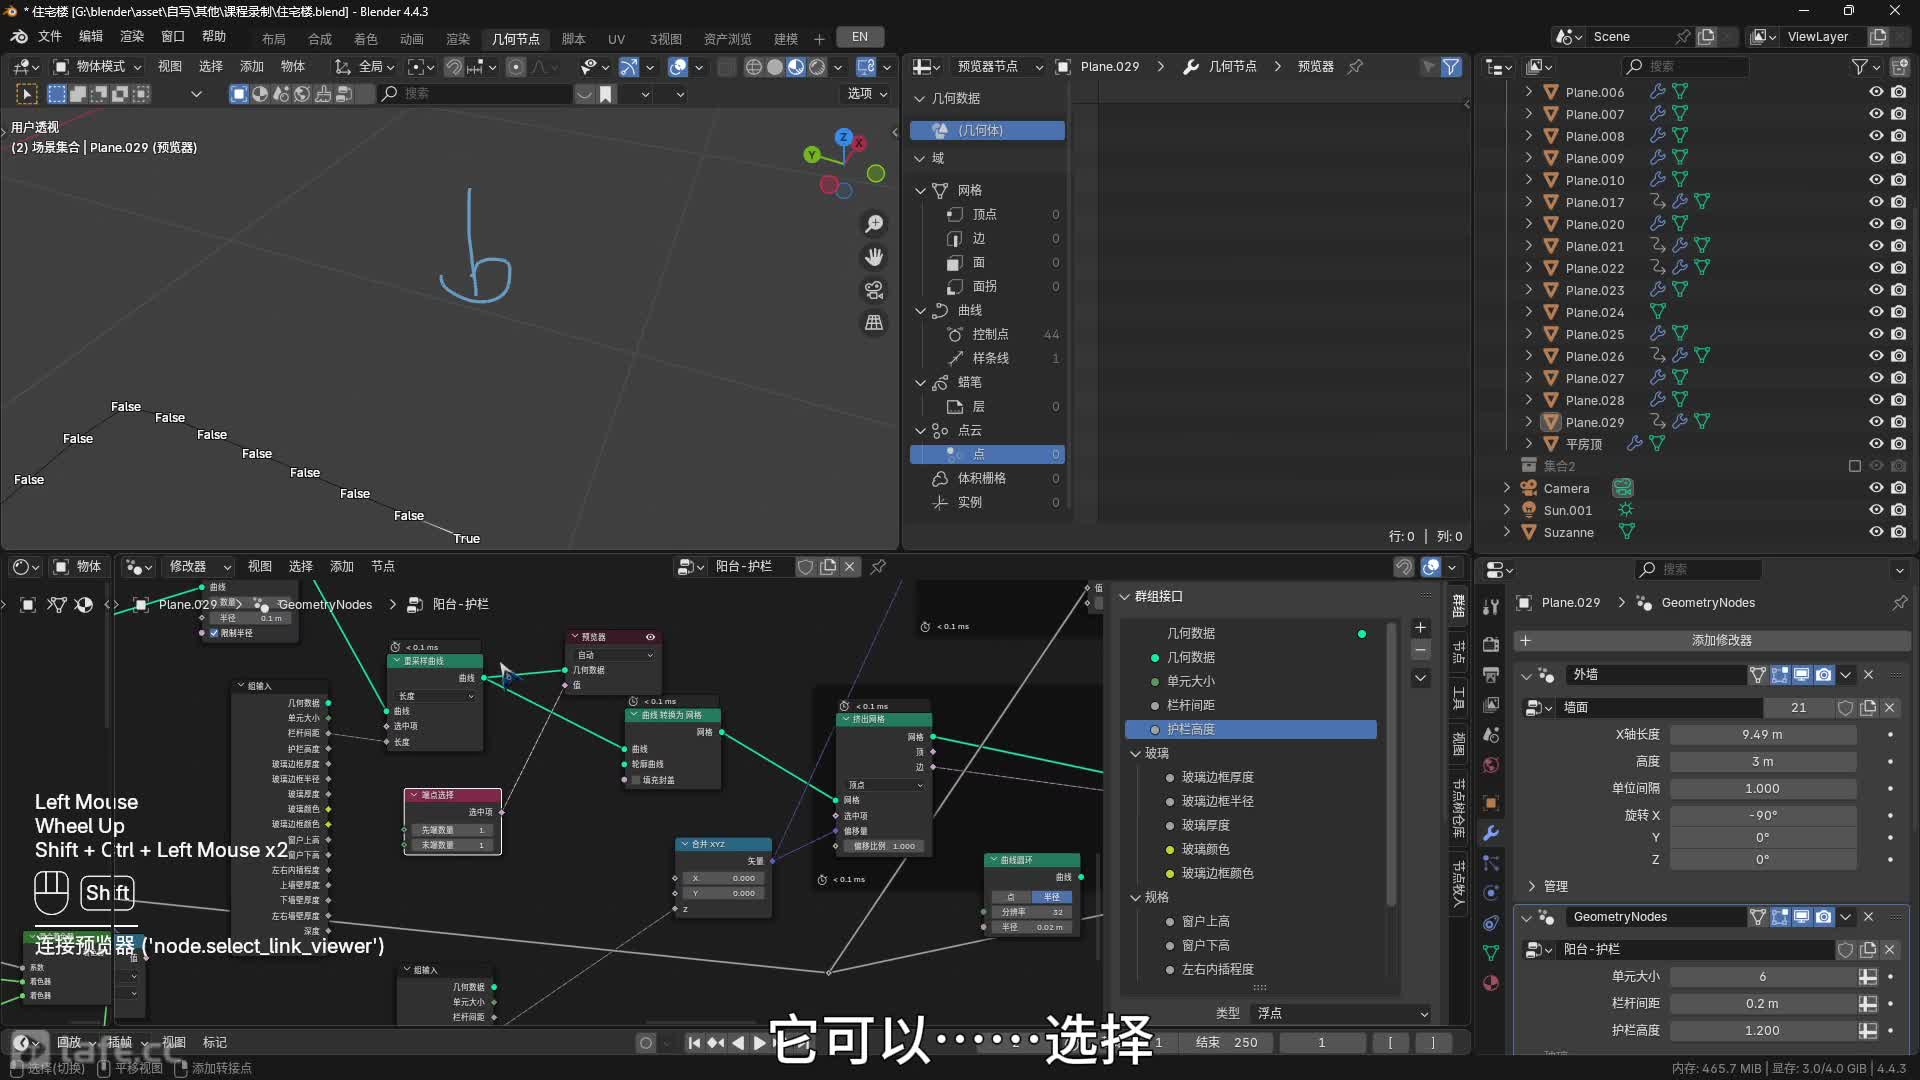The width and height of the screenshot is (1920, 1080).
Task: Open the 物体模式 mode dropdown
Action: pyautogui.click(x=98, y=67)
